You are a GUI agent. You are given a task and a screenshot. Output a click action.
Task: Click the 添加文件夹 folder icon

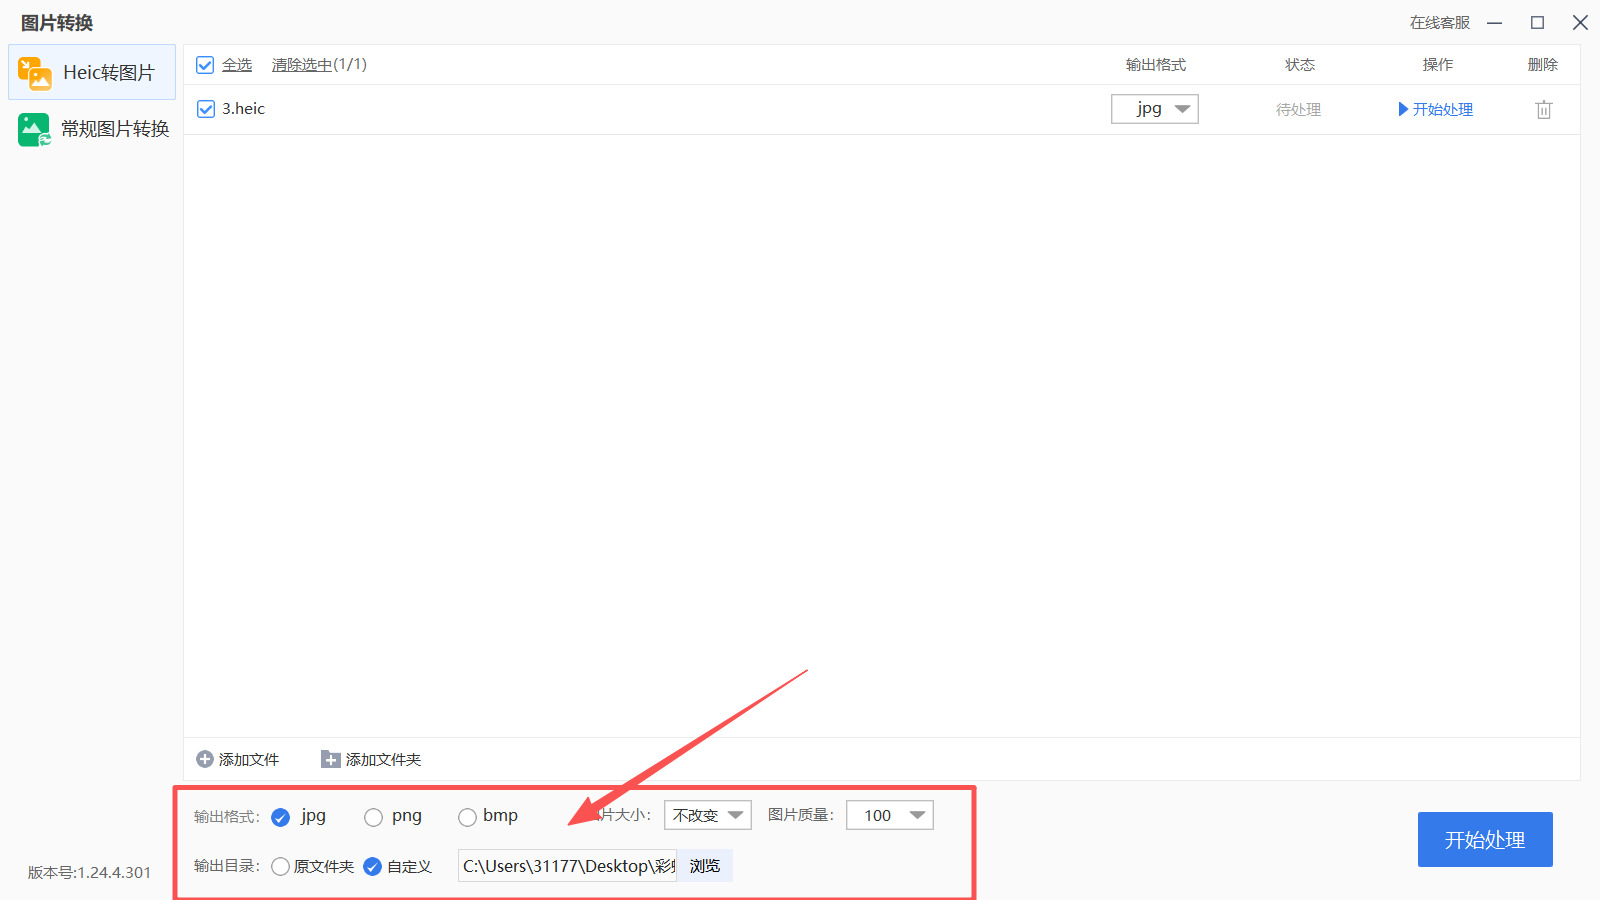point(331,760)
